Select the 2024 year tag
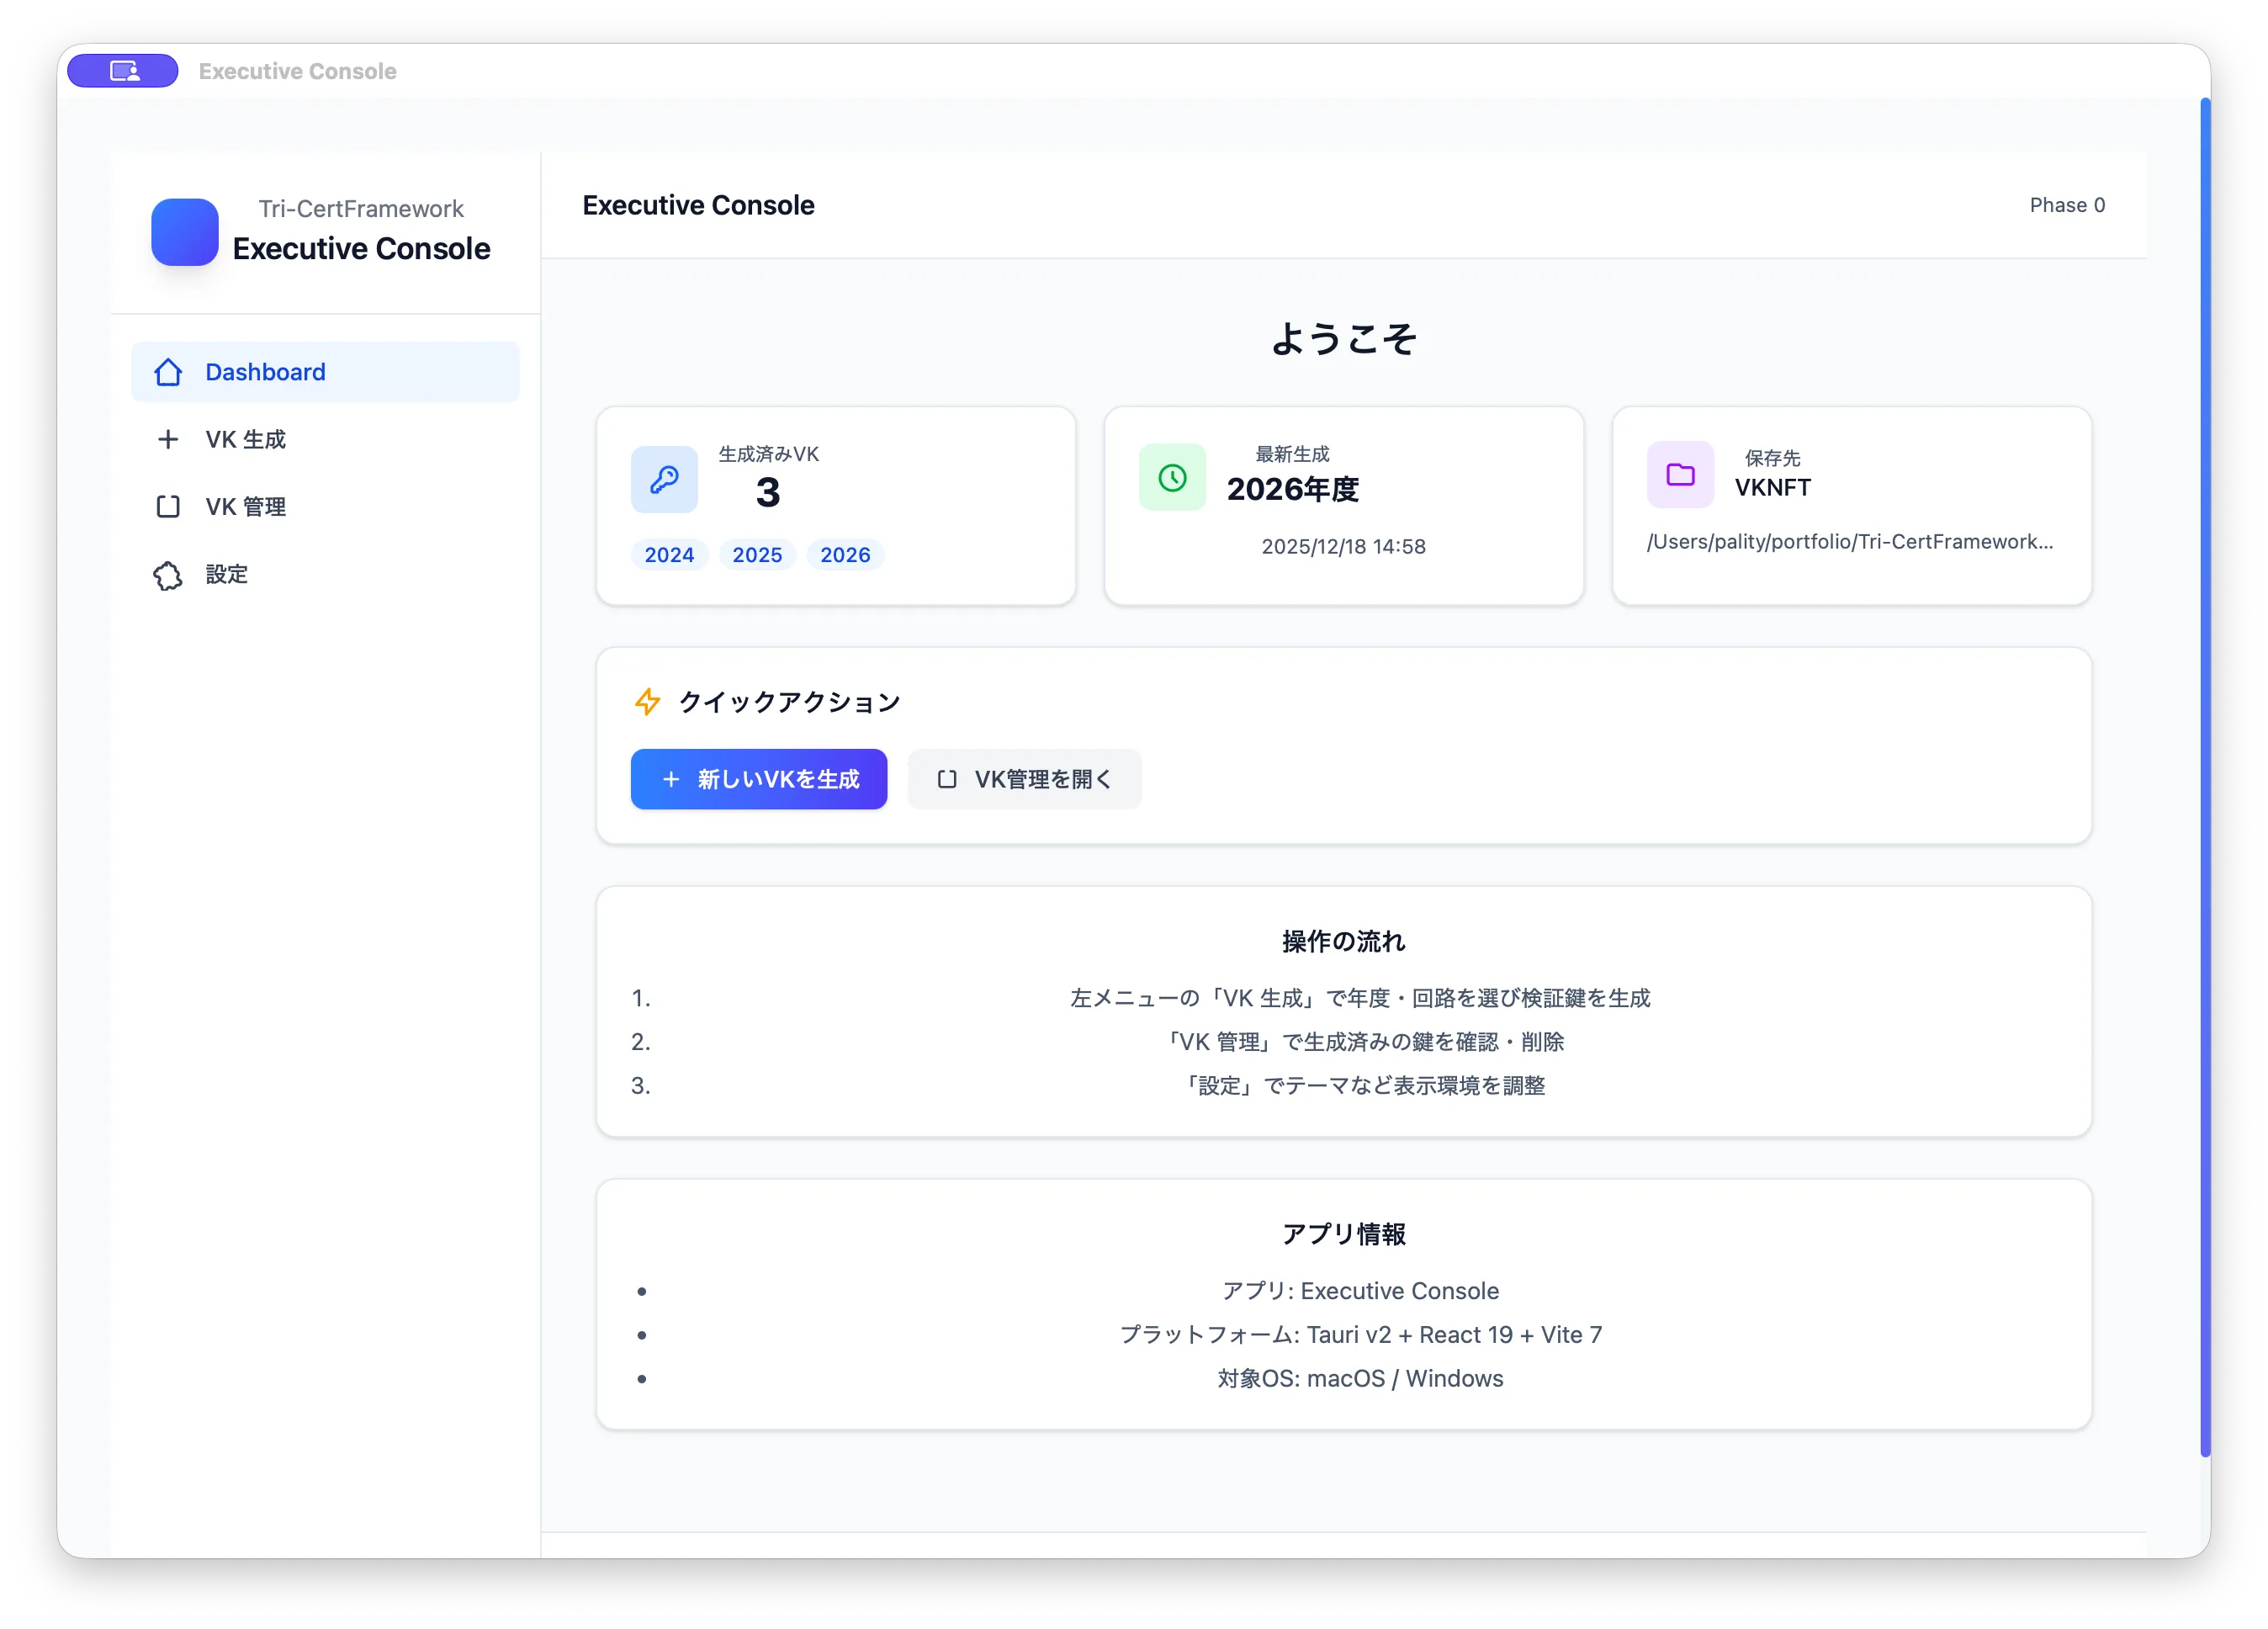Viewport: 2268px width, 1629px height. click(x=669, y=555)
